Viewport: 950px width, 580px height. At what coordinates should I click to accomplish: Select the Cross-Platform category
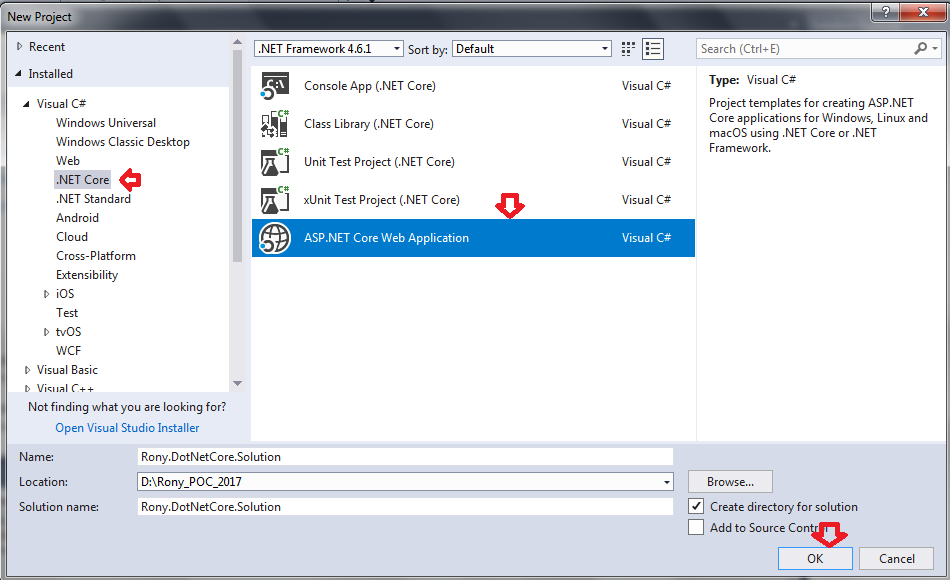pos(96,256)
